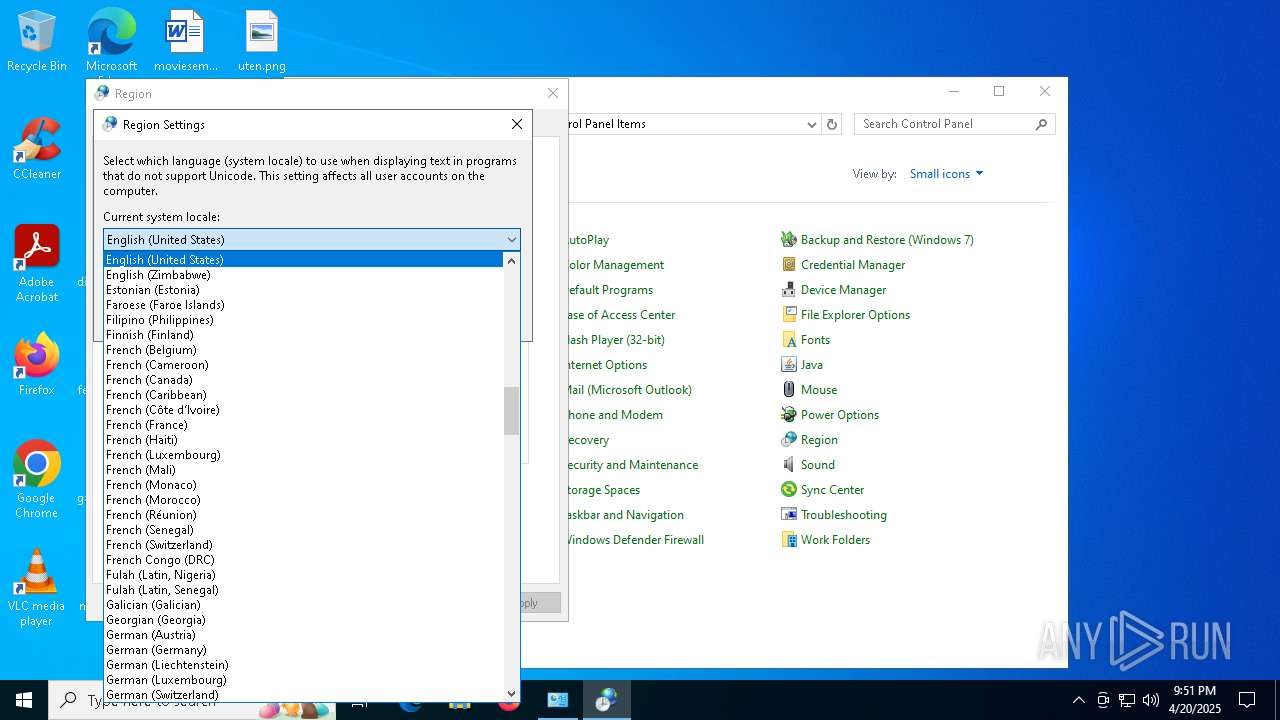Select Filipino (Philippines) locale
Image resolution: width=1280 pixels, height=720 pixels.
303,320
